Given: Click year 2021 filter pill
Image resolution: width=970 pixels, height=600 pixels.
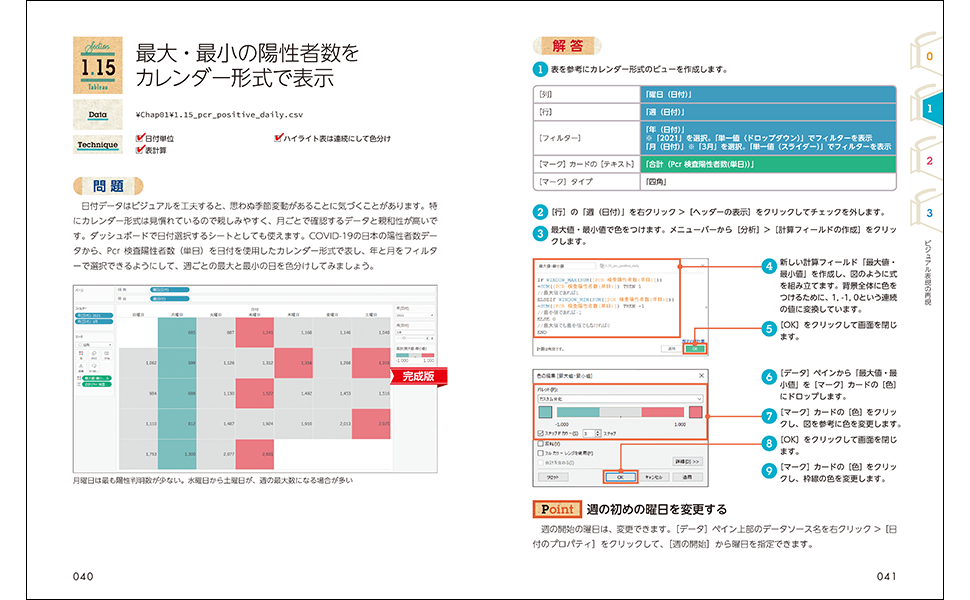Looking at the screenshot, I should [94, 315].
